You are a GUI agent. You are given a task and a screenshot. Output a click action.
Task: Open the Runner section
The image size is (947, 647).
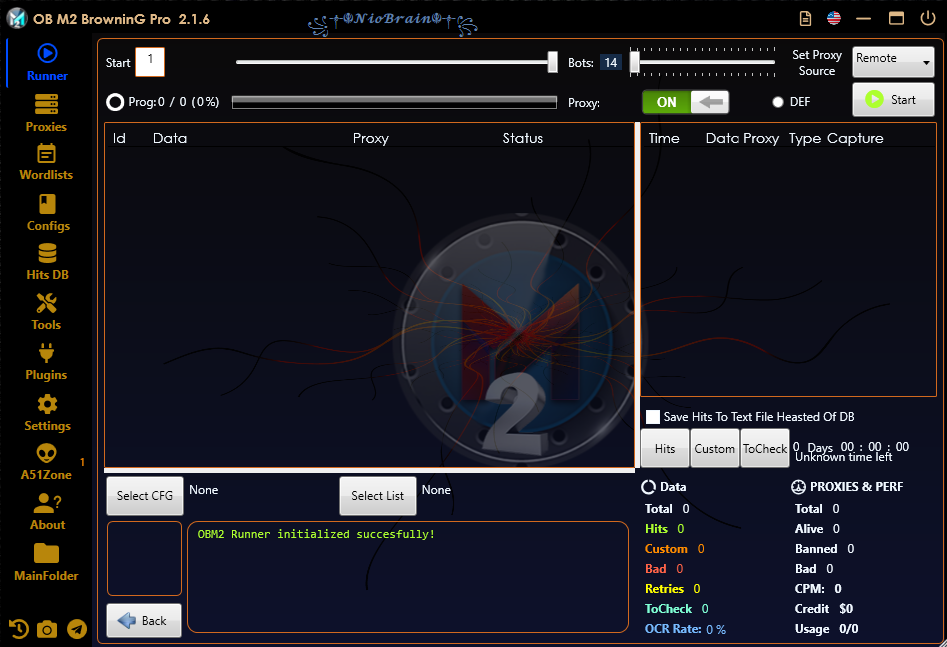click(x=47, y=63)
